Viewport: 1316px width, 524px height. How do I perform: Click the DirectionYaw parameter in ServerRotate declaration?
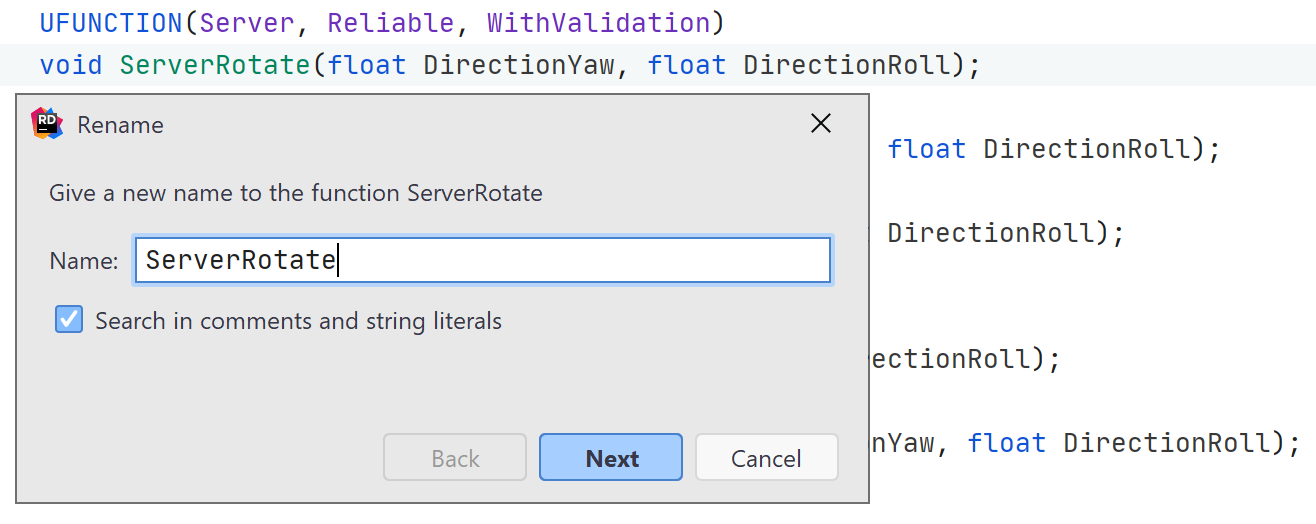[x=519, y=66]
